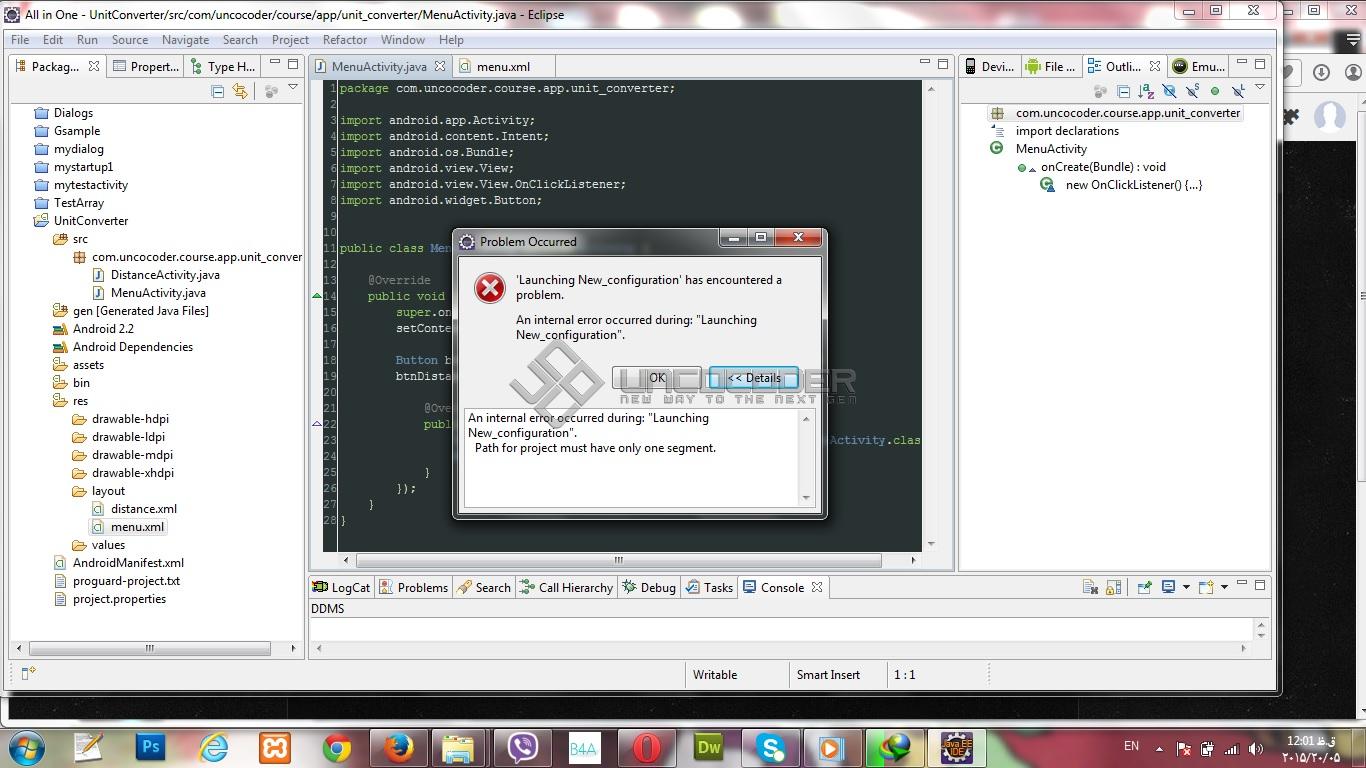
Task: Collapse all in Outline view toolbar
Action: [1123, 91]
